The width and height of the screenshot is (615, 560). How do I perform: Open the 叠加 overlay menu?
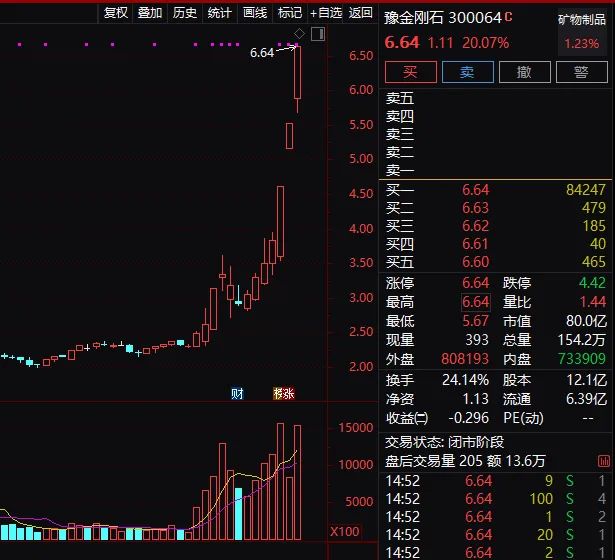[x=150, y=13]
